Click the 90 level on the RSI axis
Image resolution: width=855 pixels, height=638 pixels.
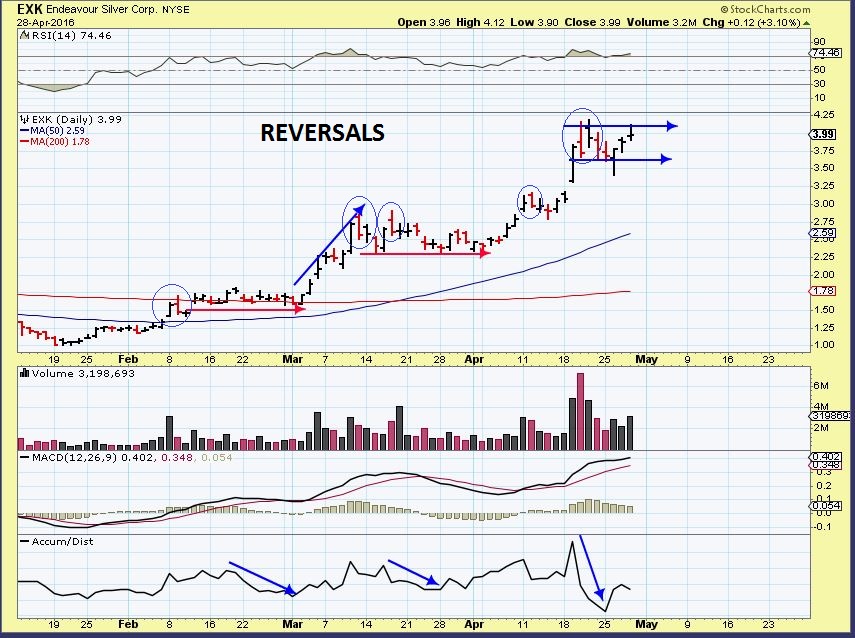819,41
